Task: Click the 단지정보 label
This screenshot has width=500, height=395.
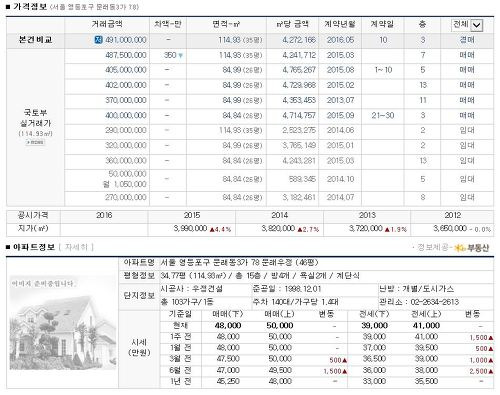Action: point(139,296)
